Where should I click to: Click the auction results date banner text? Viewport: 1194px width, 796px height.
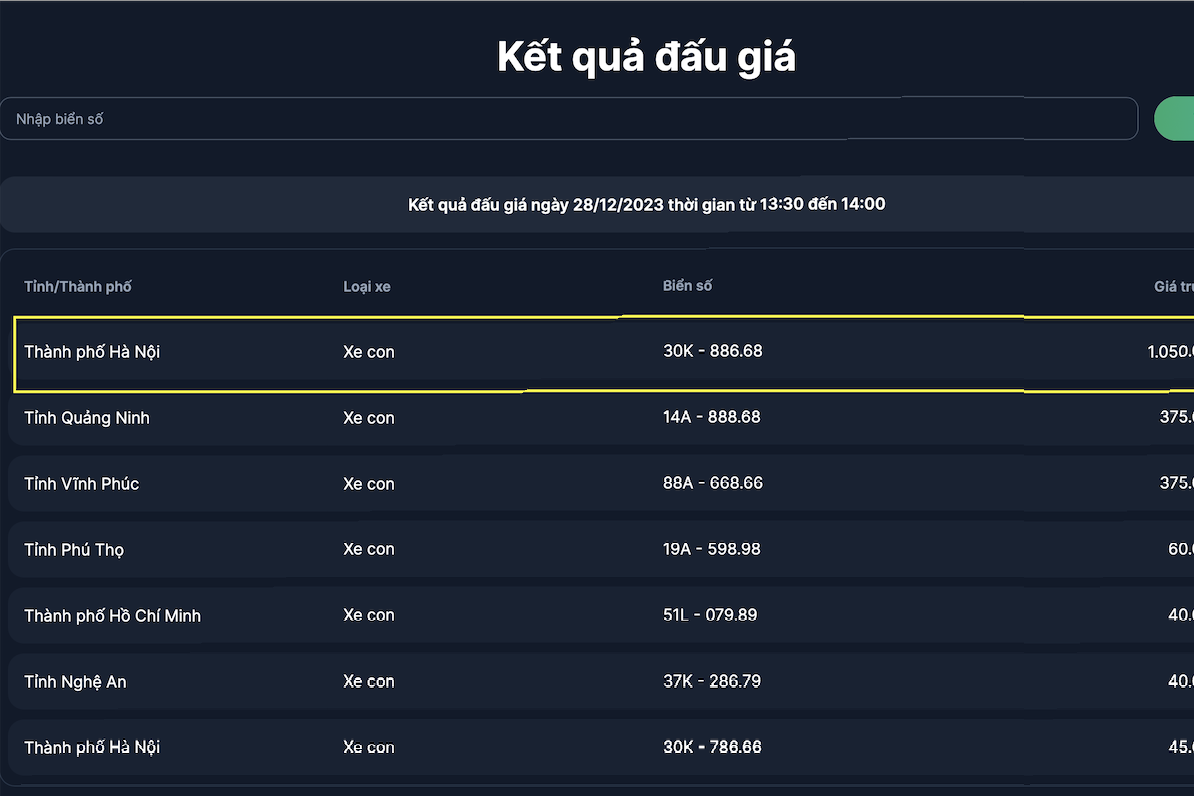click(647, 205)
